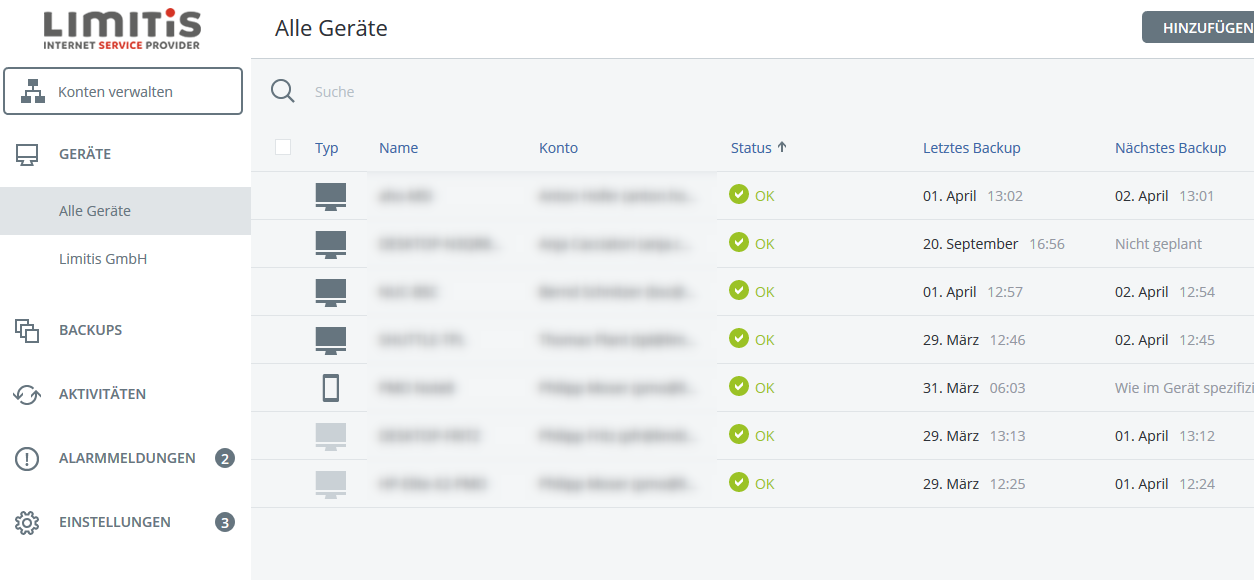Click the Backups sidebar icon

(27, 330)
